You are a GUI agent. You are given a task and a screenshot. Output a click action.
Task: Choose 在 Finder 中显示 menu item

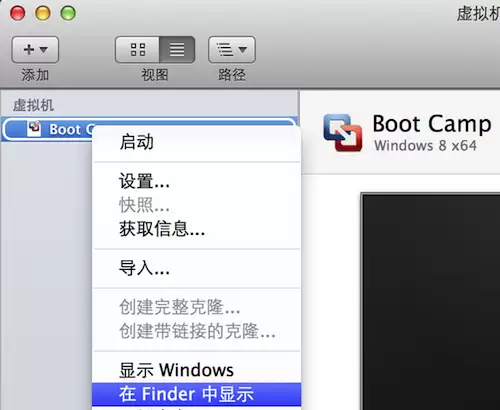[197, 394]
